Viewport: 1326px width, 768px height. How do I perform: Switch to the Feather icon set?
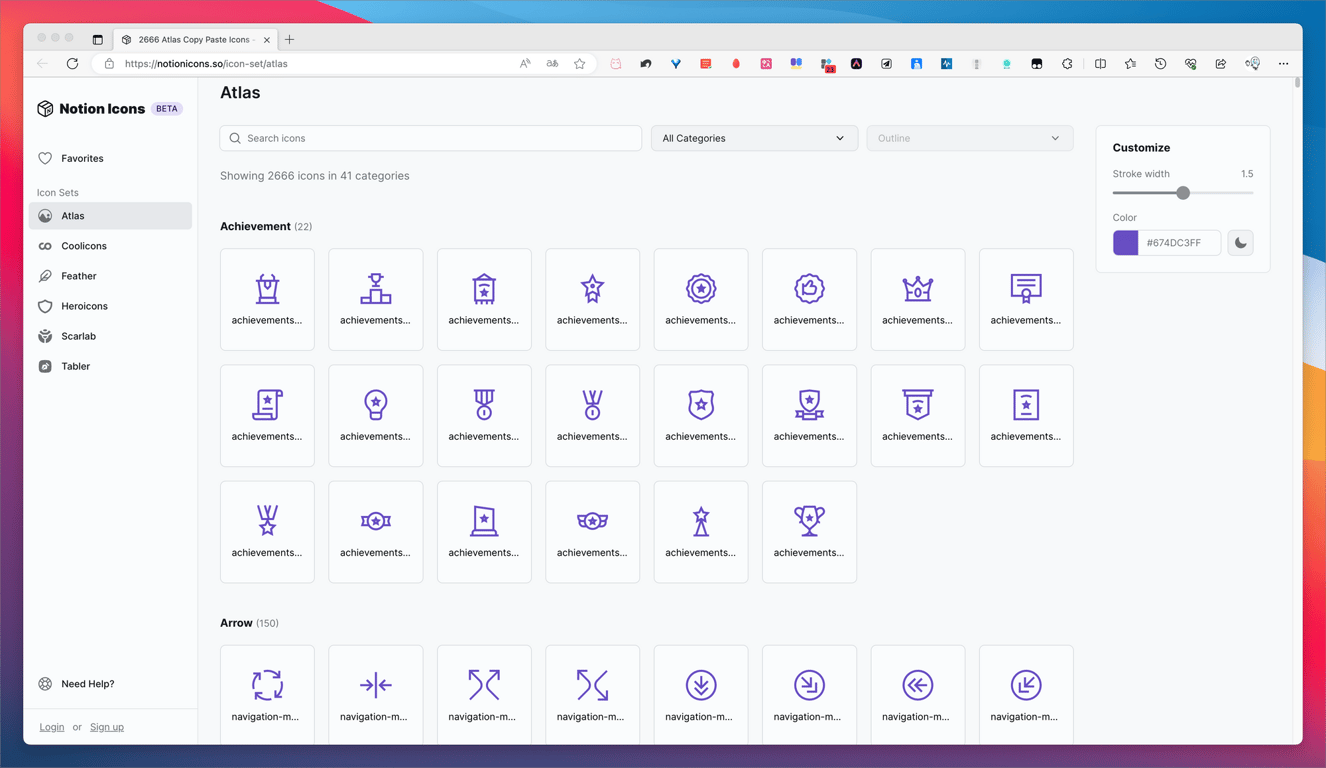tap(110, 276)
